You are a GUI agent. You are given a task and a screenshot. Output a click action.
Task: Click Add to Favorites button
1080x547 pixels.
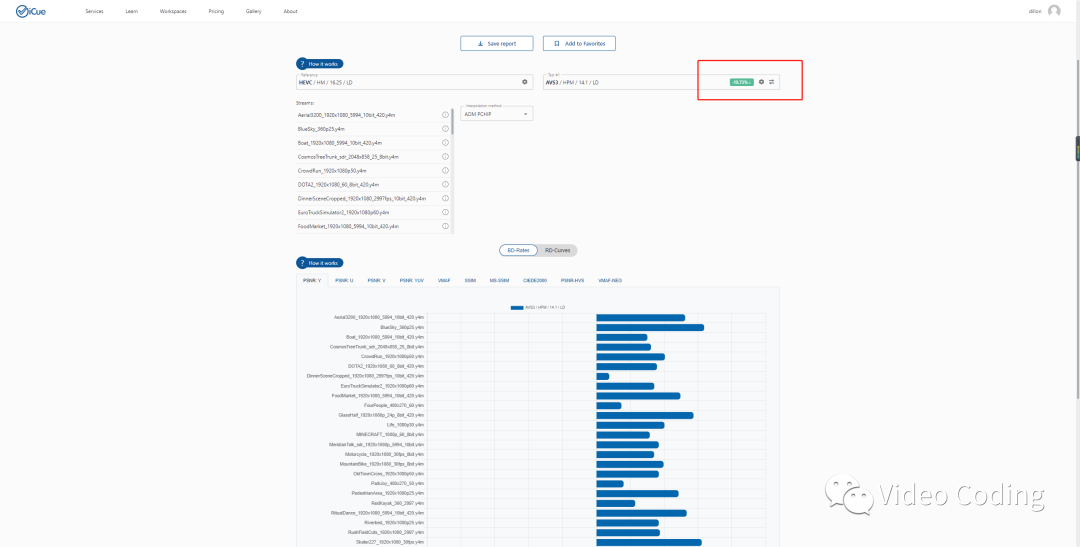click(579, 44)
